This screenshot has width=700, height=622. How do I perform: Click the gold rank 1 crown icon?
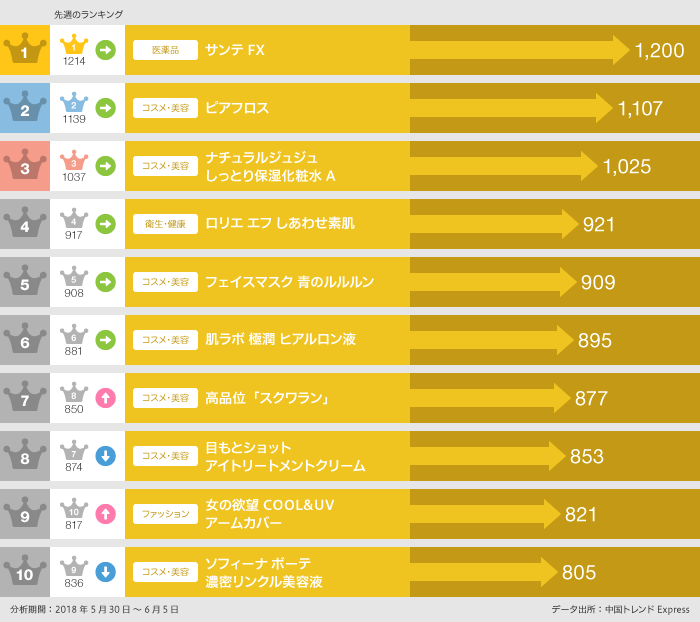(25, 50)
